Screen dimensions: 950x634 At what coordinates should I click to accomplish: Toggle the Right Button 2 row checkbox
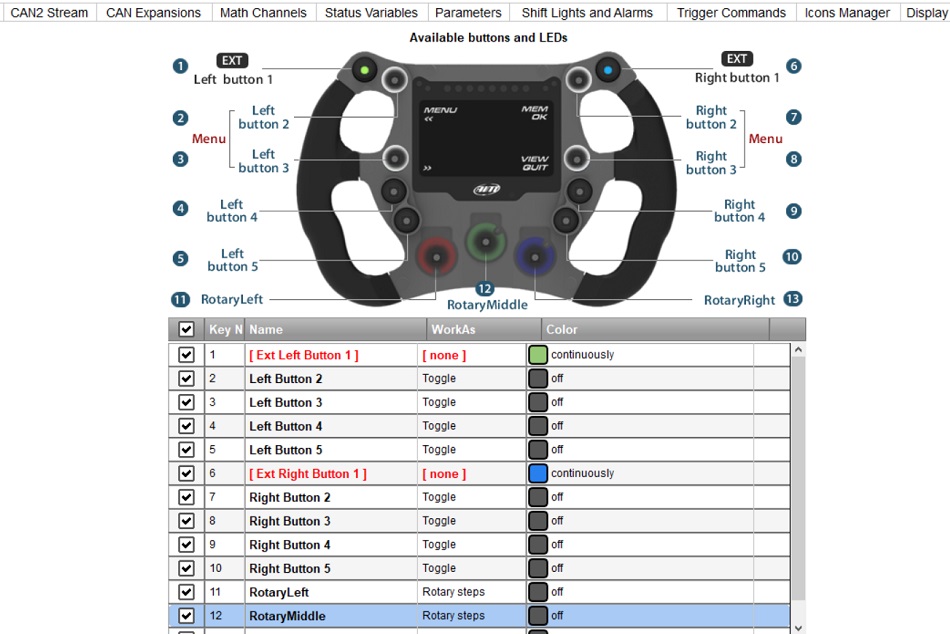186,497
